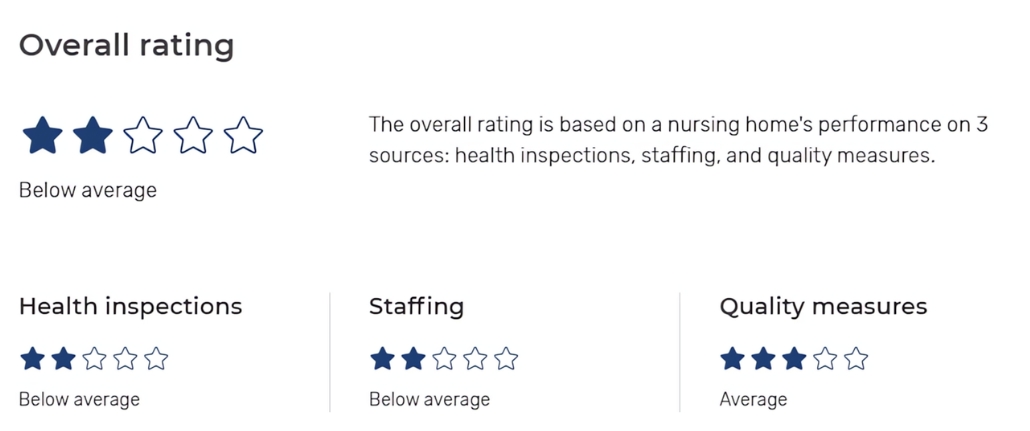Click the Overall rating heading
The width and height of the screenshot is (1030, 431).
point(126,46)
